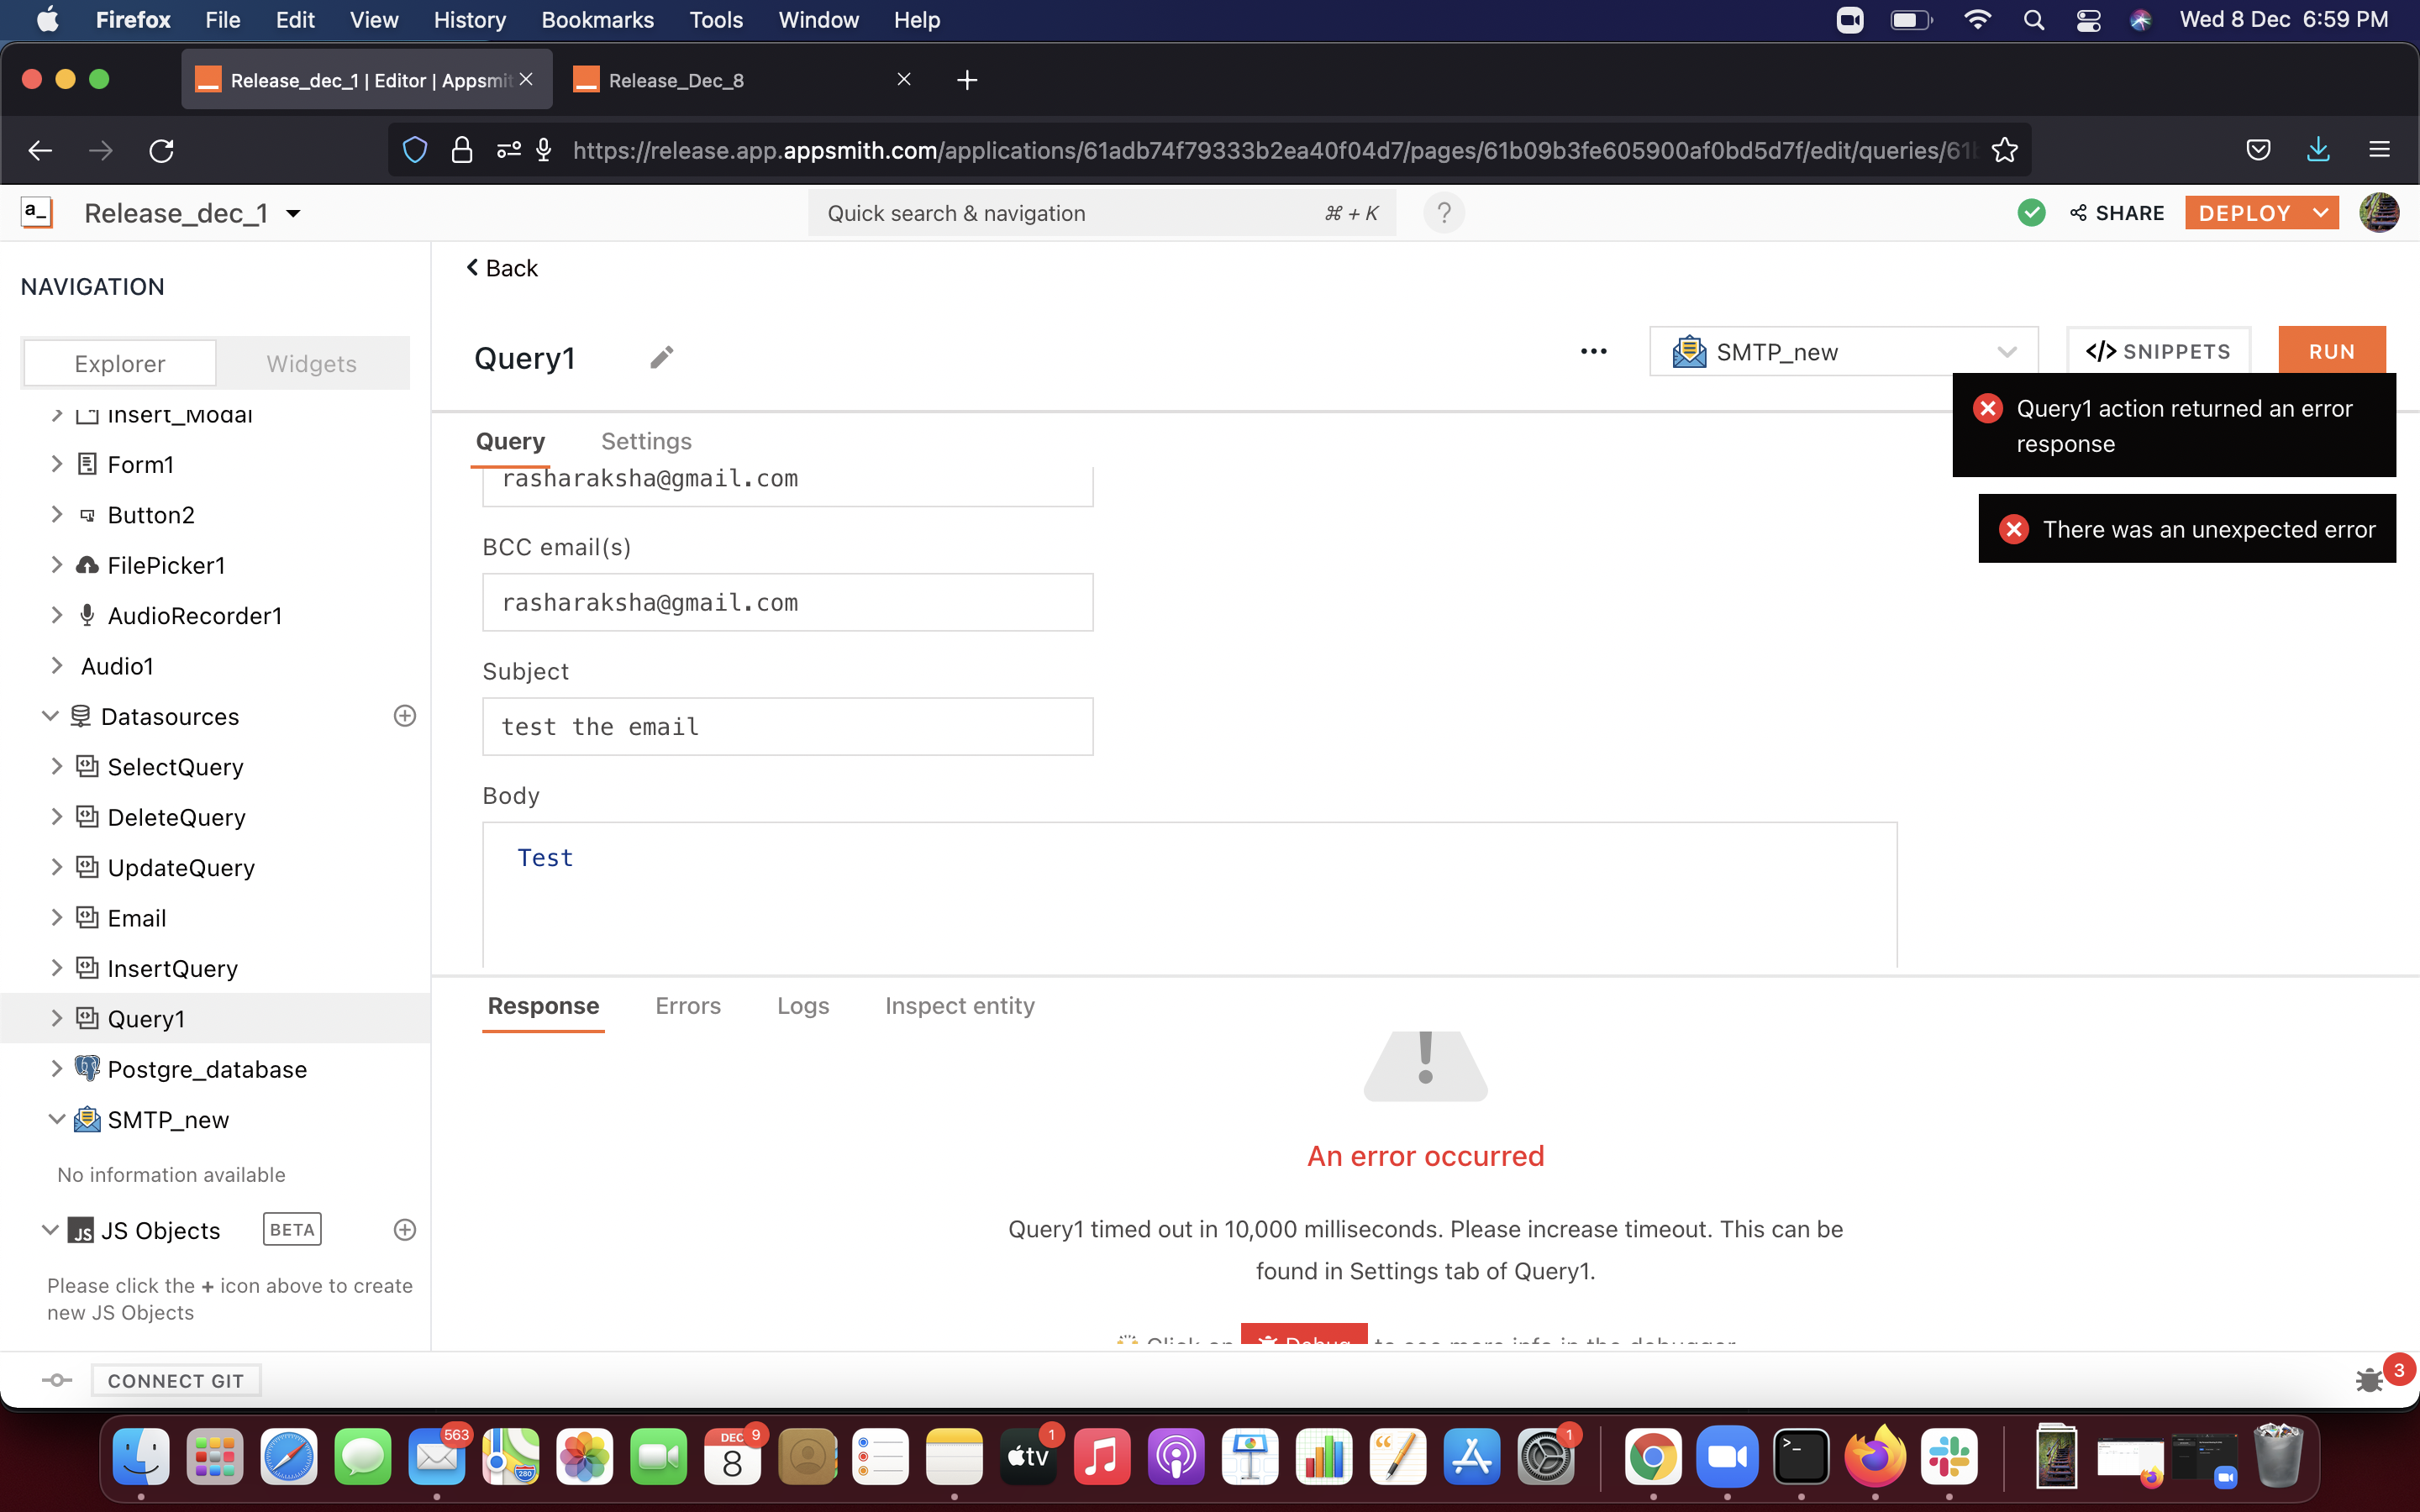Open the History menu in menu bar
The width and height of the screenshot is (2420, 1512).
tap(469, 20)
